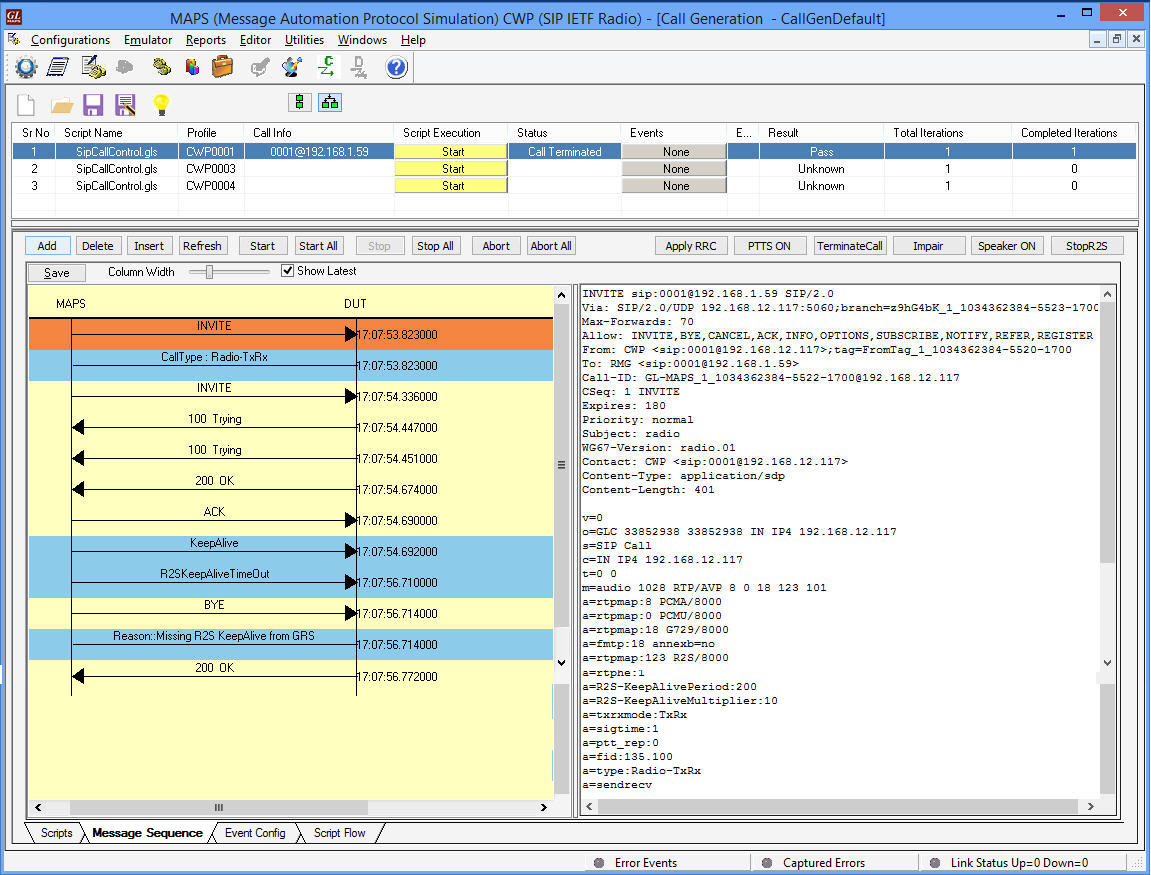Open the Utilities menu
Viewport: 1151px width, 875px height.
[304, 40]
